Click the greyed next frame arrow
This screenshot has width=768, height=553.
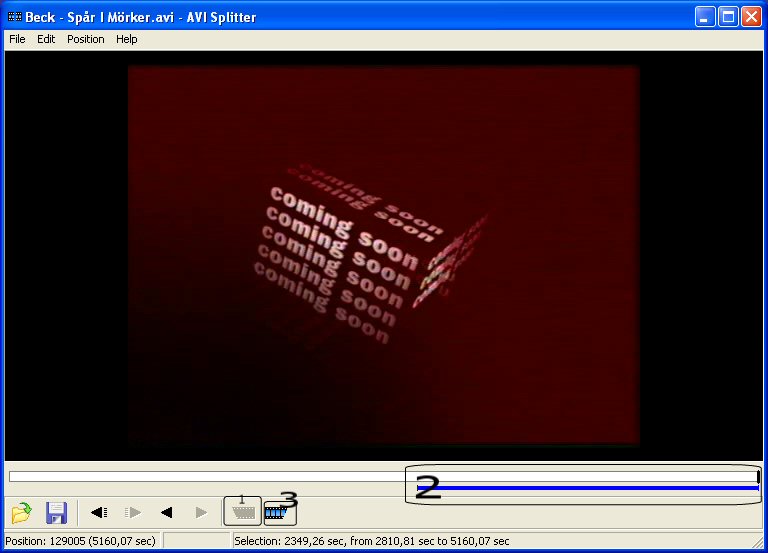[201, 513]
